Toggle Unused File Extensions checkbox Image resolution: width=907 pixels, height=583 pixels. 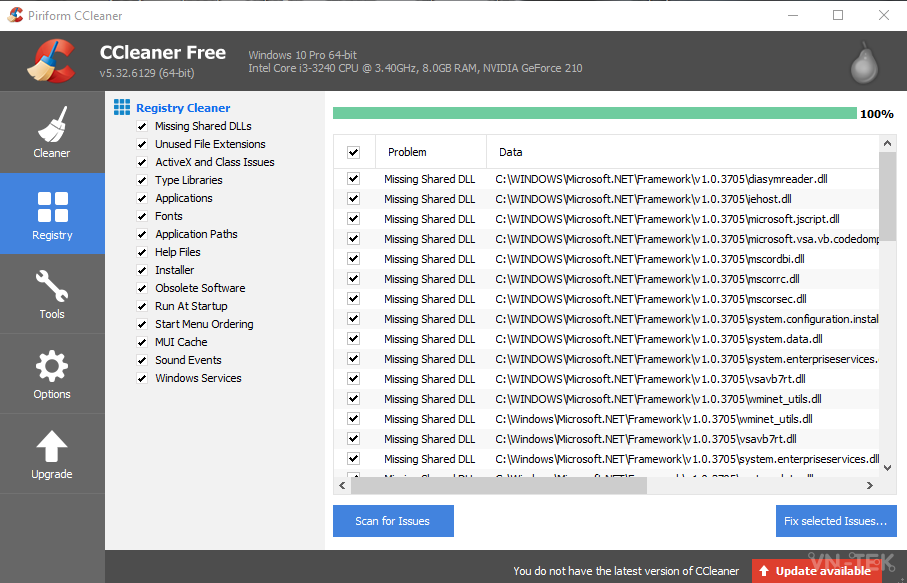pyautogui.click(x=142, y=144)
